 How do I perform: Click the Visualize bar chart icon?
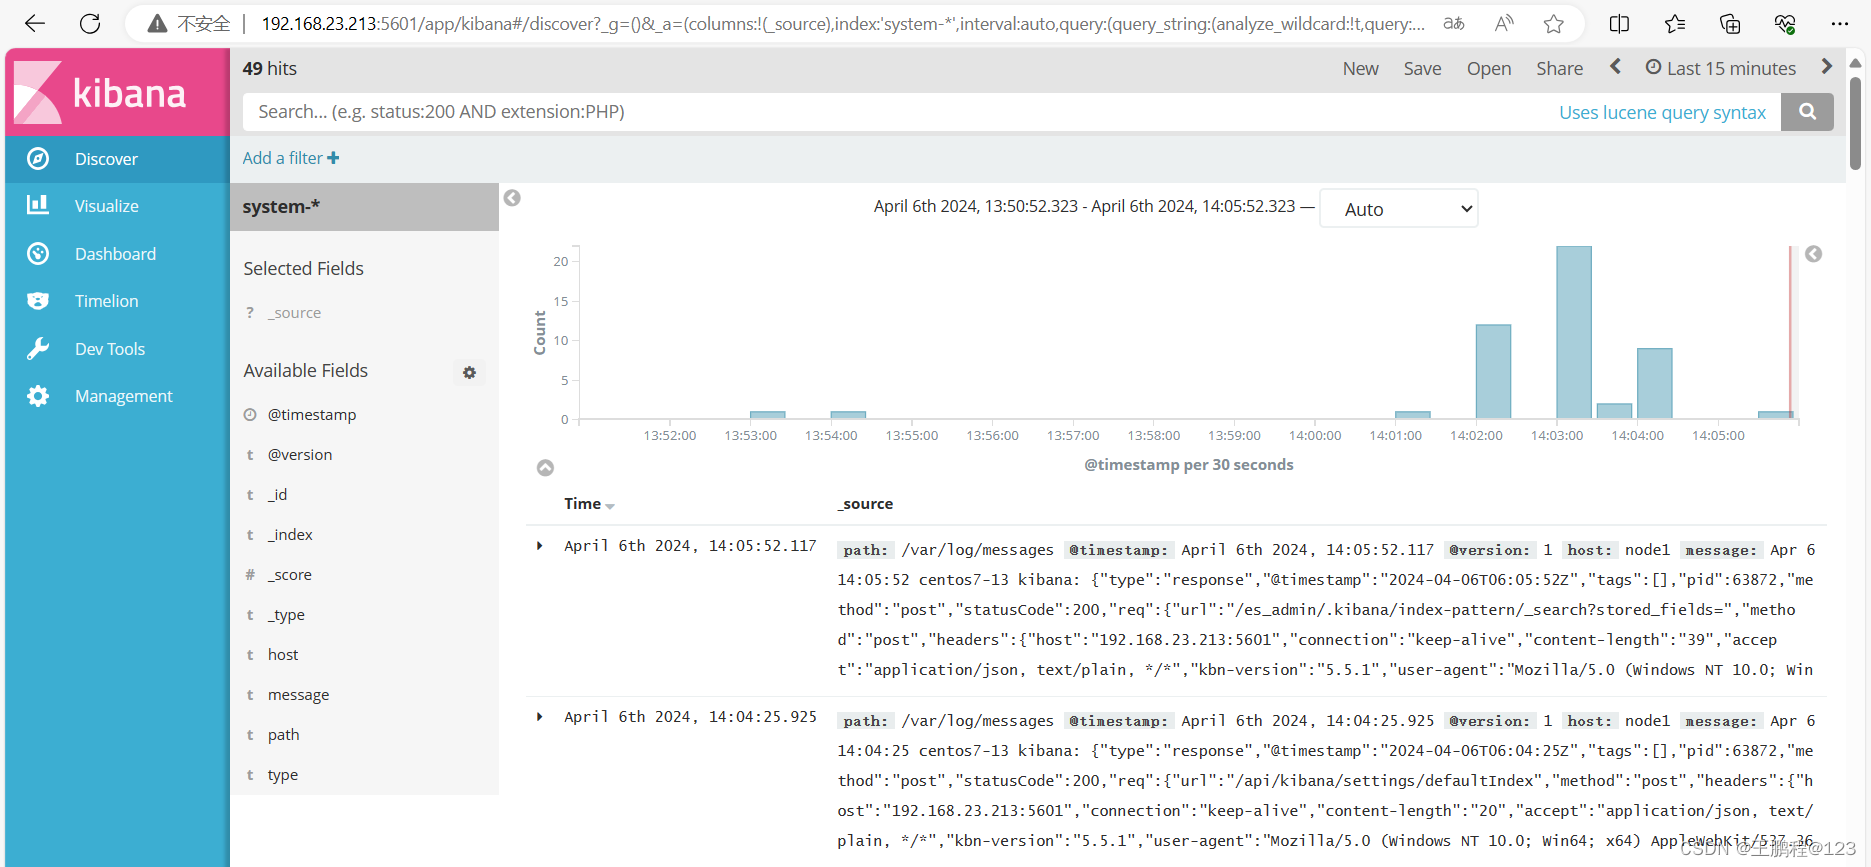(38, 205)
